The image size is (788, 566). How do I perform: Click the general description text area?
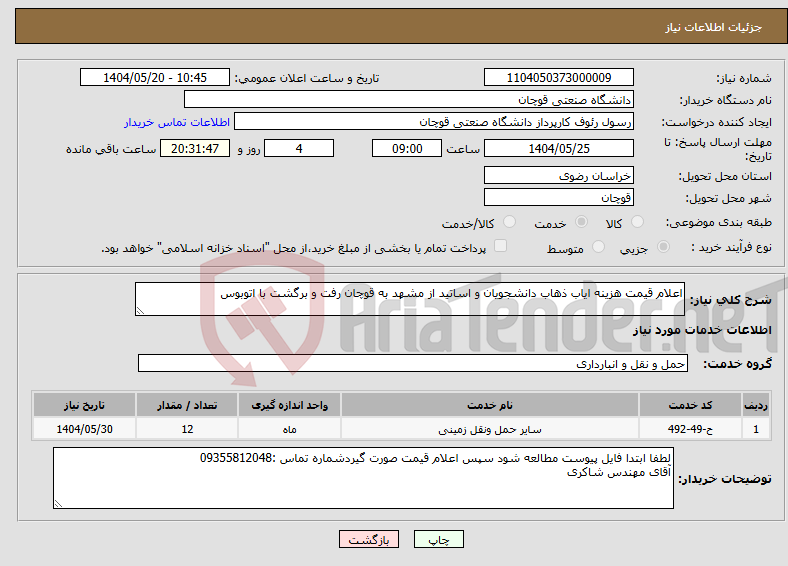click(410, 299)
